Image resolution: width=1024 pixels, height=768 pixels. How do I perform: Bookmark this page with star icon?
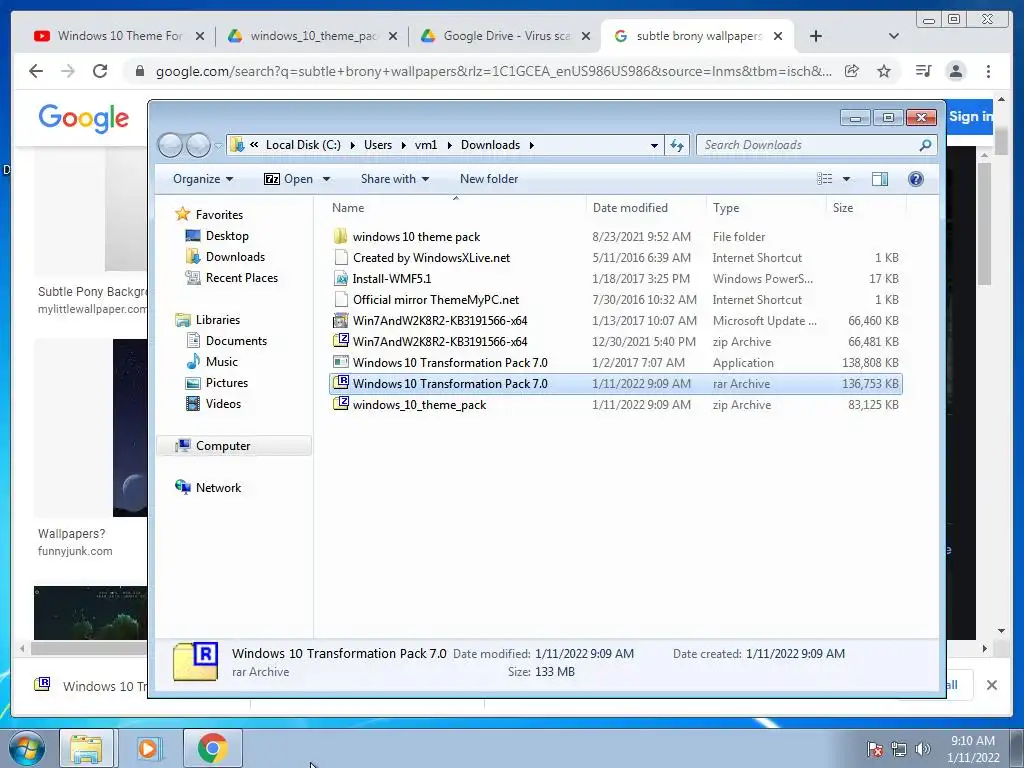tap(884, 71)
